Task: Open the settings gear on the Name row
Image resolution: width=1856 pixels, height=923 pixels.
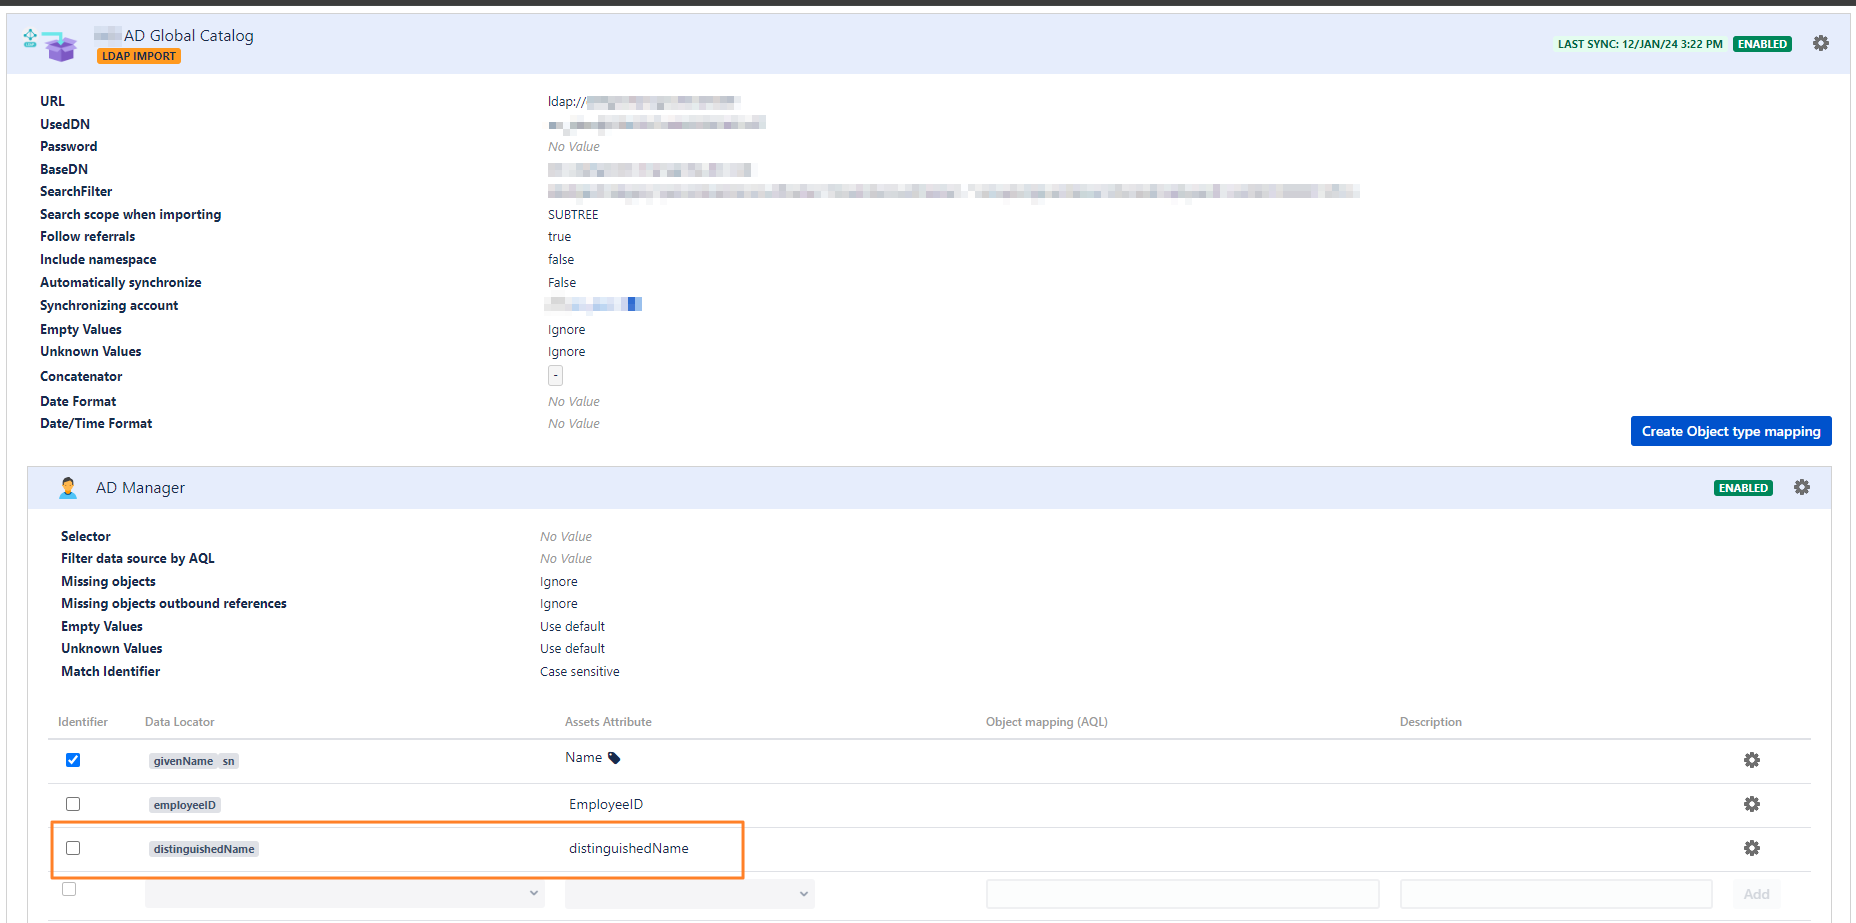Action: [x=1751, y=760]
